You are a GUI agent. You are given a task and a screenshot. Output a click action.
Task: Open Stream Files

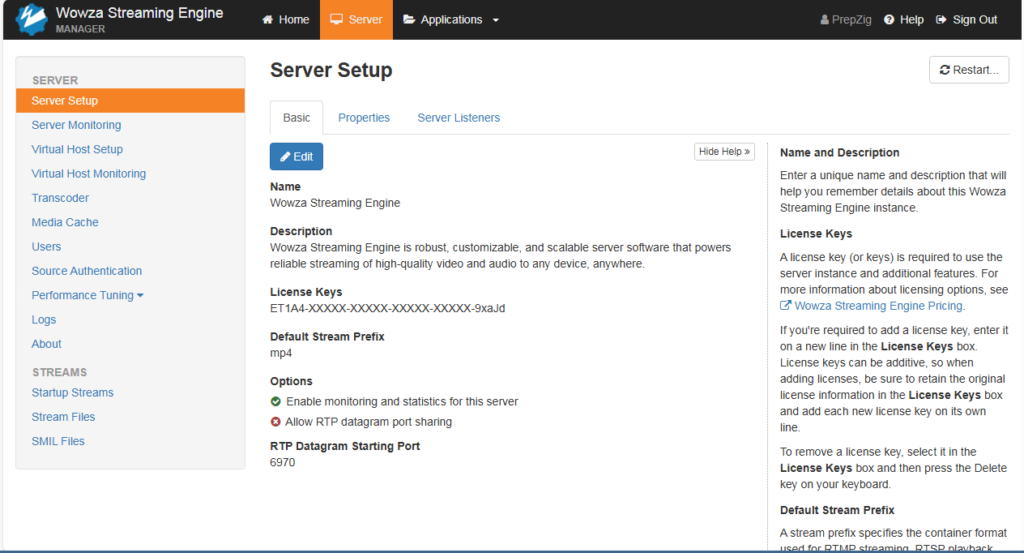coord(63,417)
